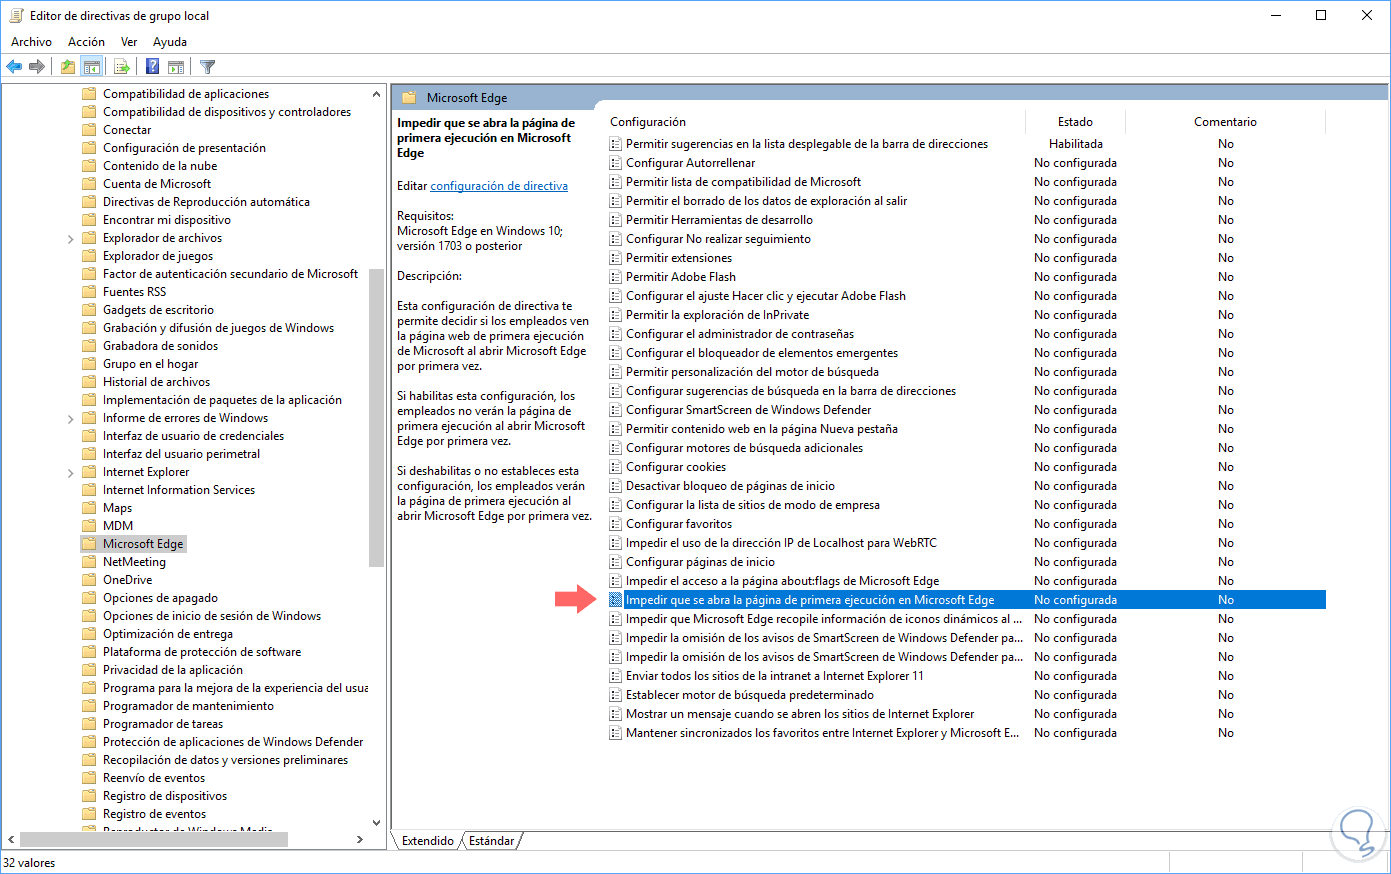The width and height of the screenshot is (1391, 874).
Task: Click the Forward arrow in the toolbar
Action: pyautogui.click(x=37, y=67)
